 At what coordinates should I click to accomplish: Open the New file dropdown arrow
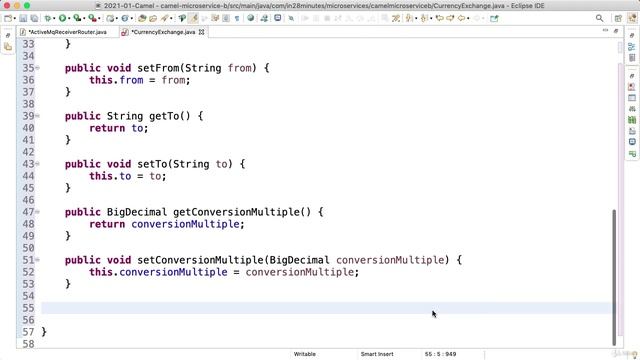click(15, 18)
